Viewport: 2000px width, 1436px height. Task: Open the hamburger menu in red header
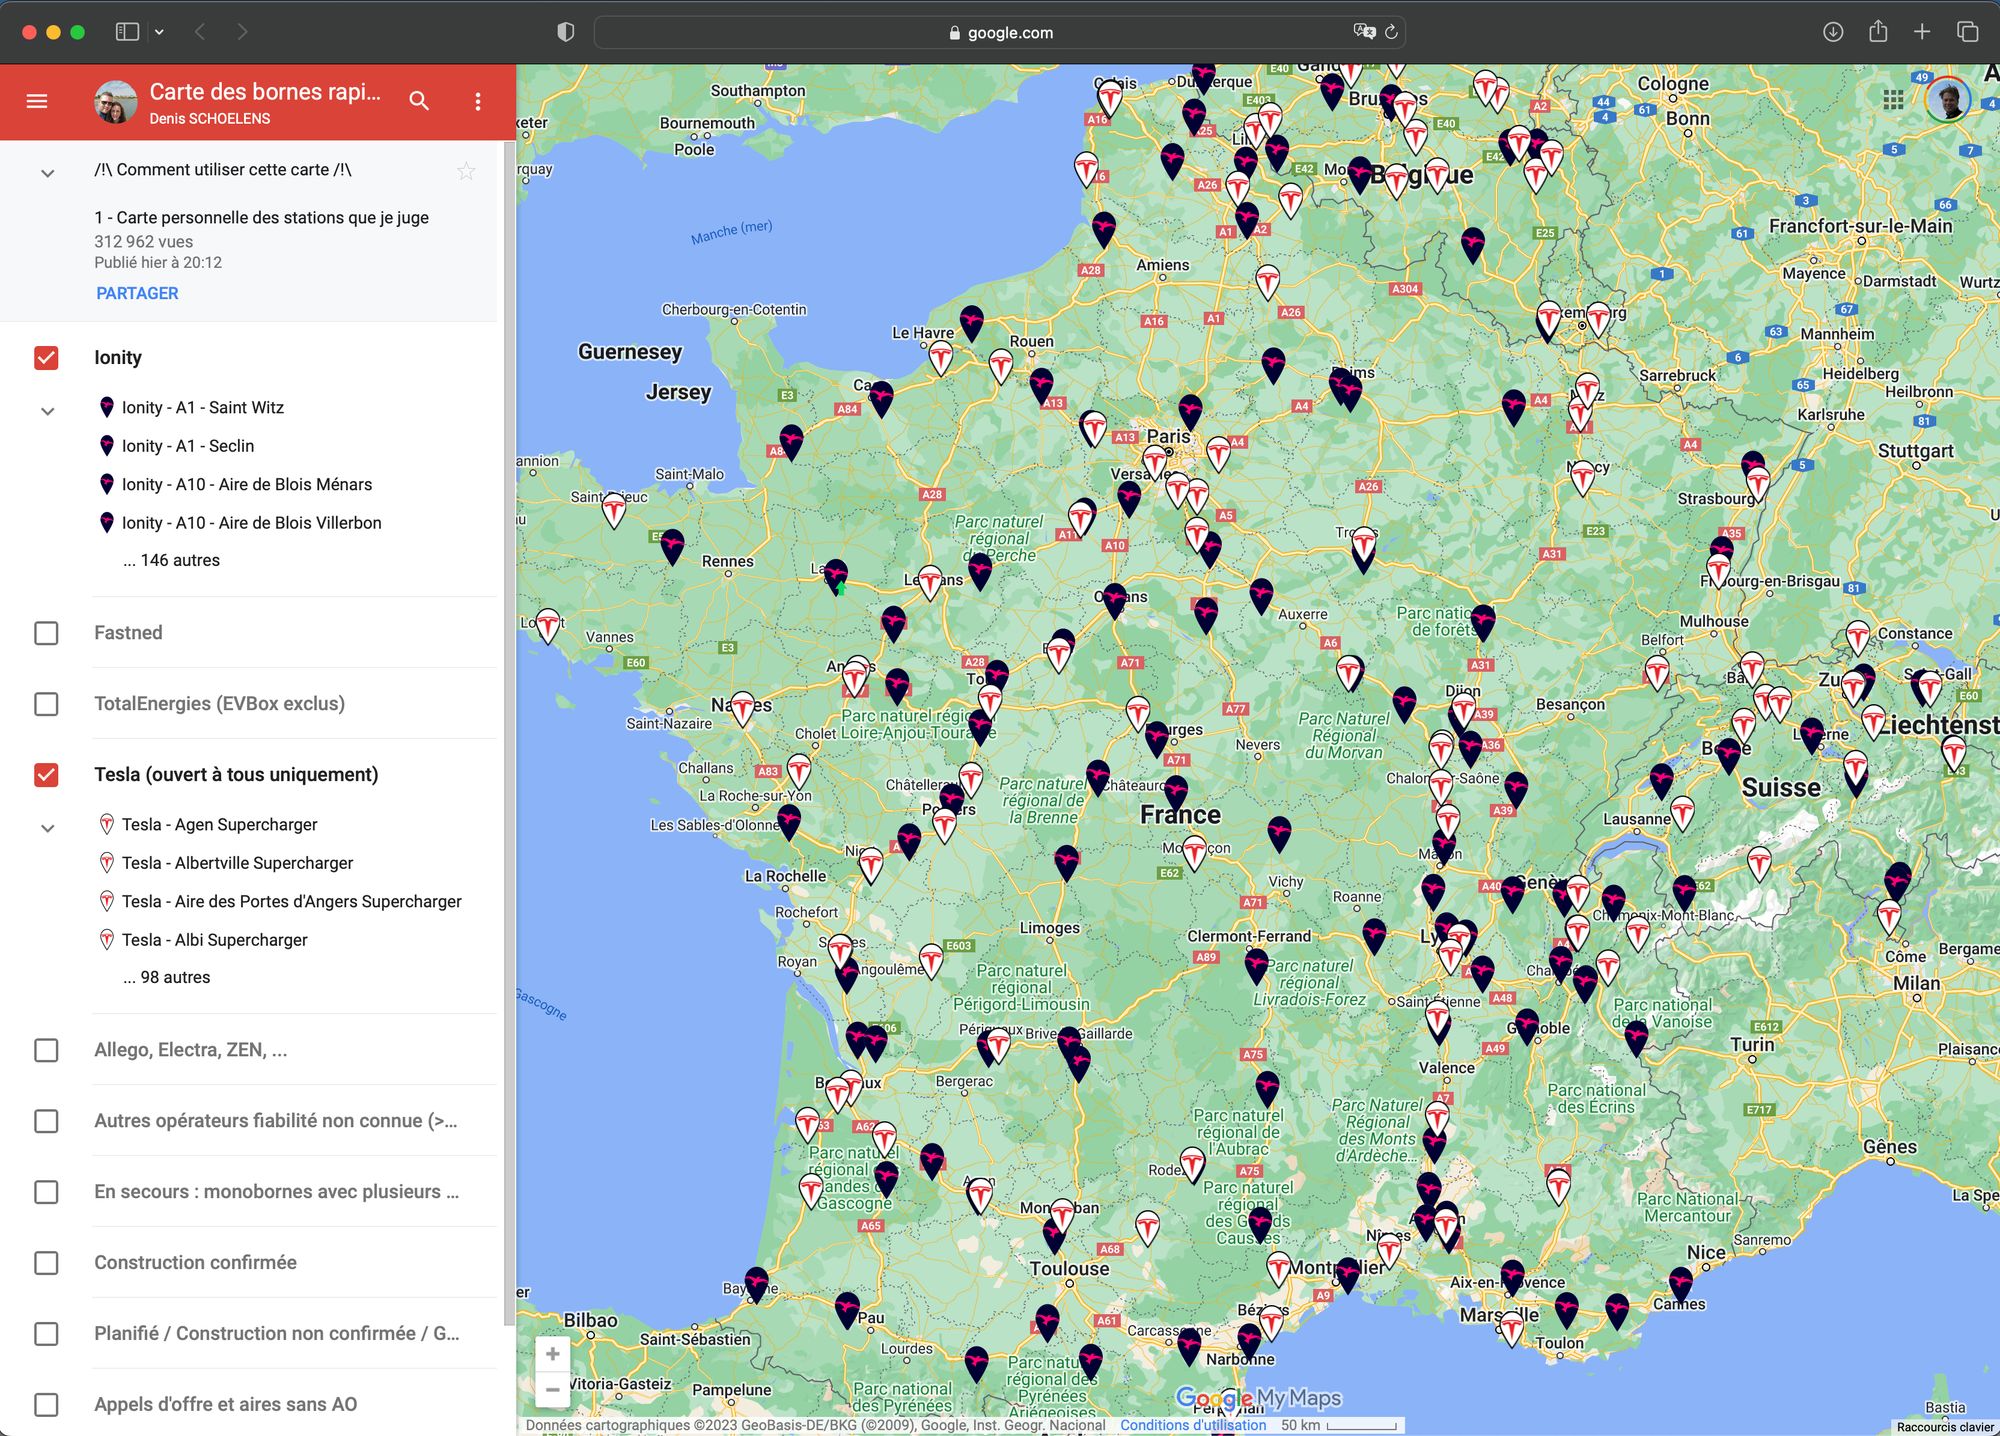[37, 101]
